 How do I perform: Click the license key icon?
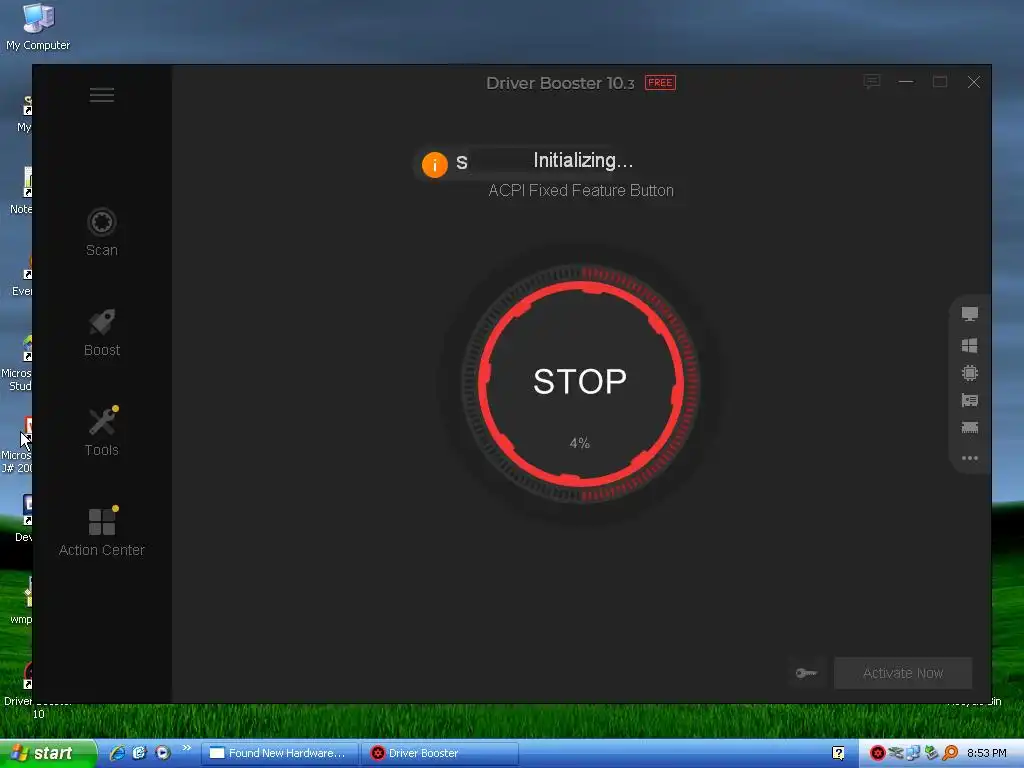point(807,673)
